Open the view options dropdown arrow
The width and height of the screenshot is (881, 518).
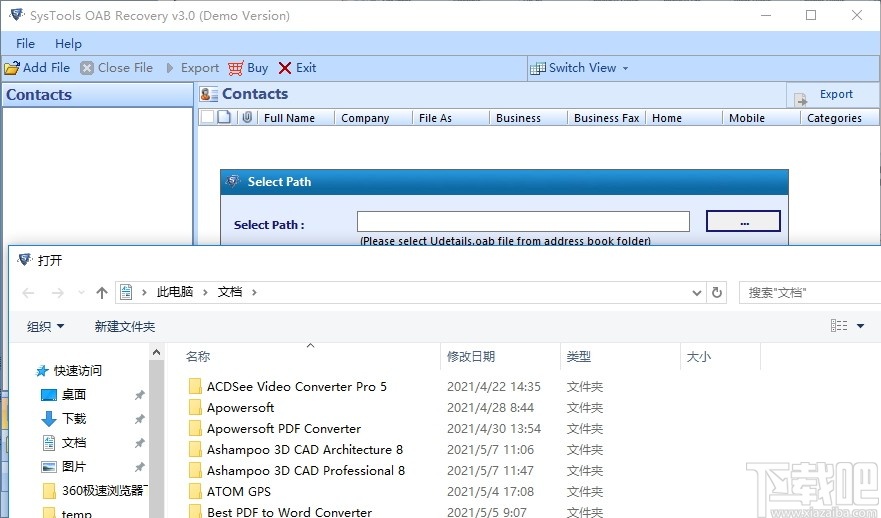(x=860, y=325)
